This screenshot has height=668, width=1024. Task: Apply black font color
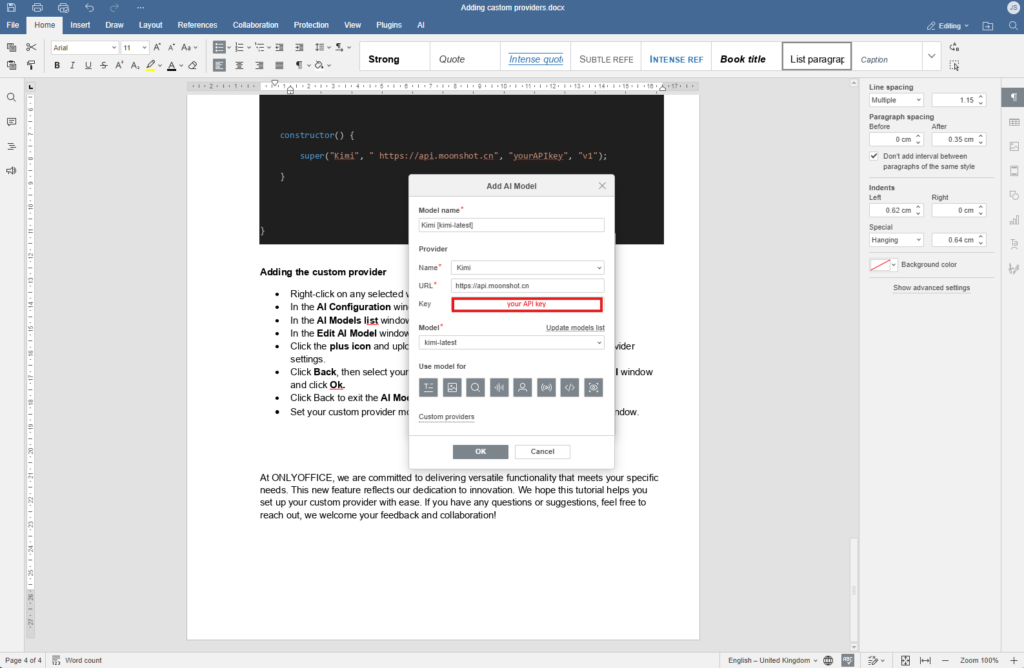(x=172, y=65)
